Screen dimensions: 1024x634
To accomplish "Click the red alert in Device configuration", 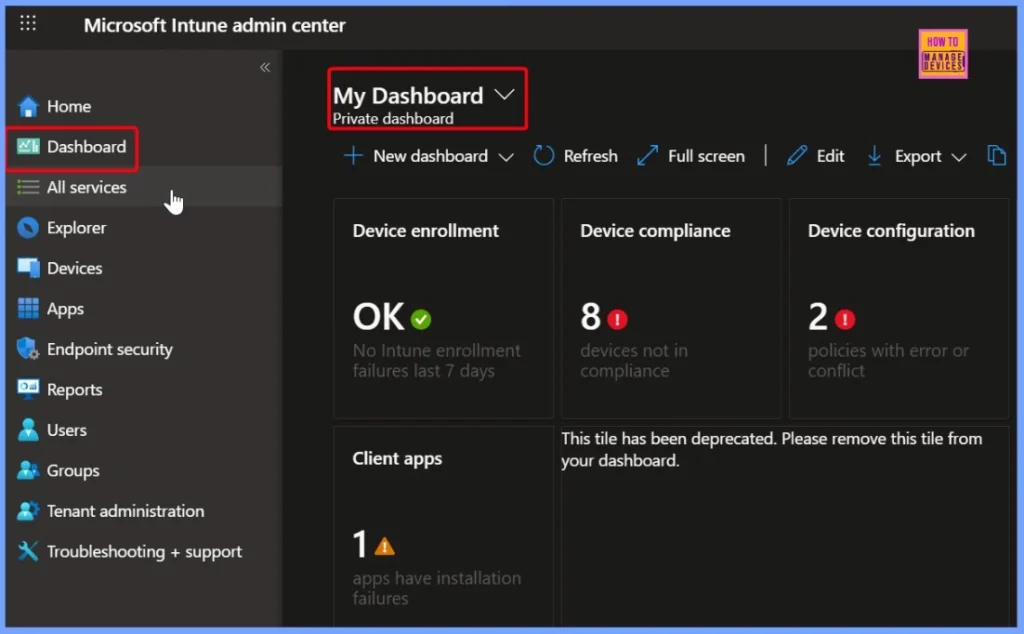I will point(844,319).
